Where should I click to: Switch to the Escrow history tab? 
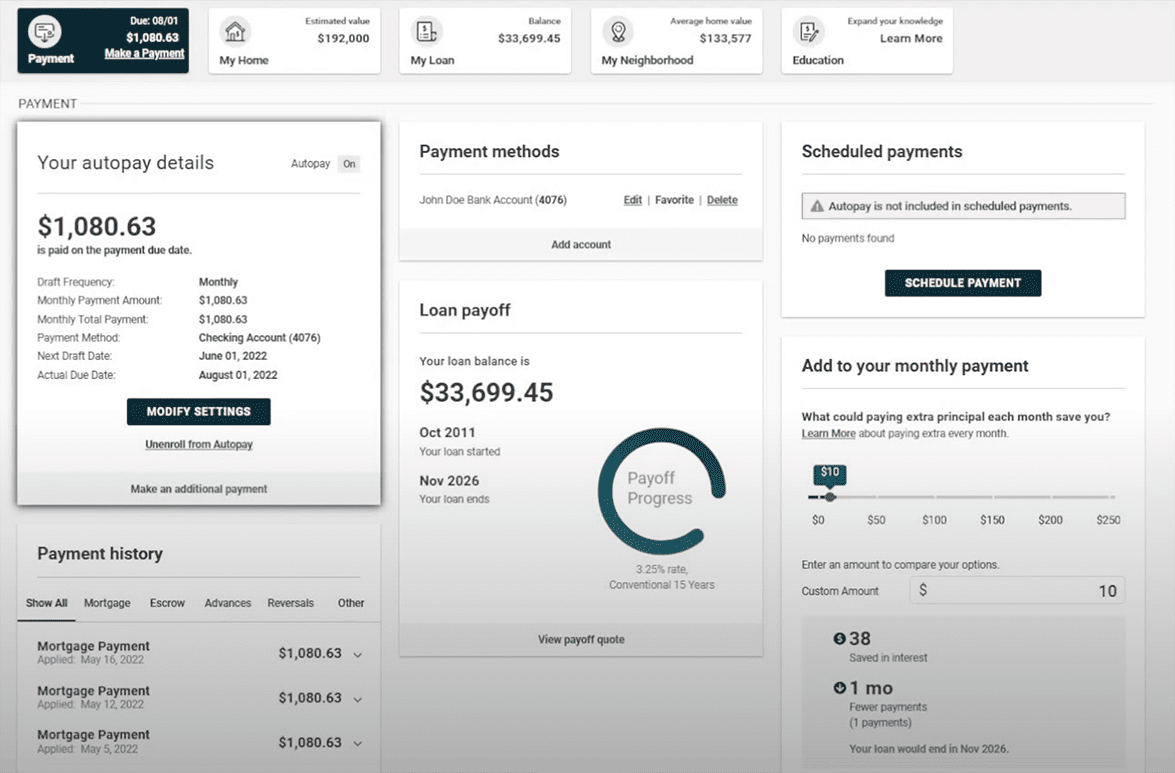point(168,603)
